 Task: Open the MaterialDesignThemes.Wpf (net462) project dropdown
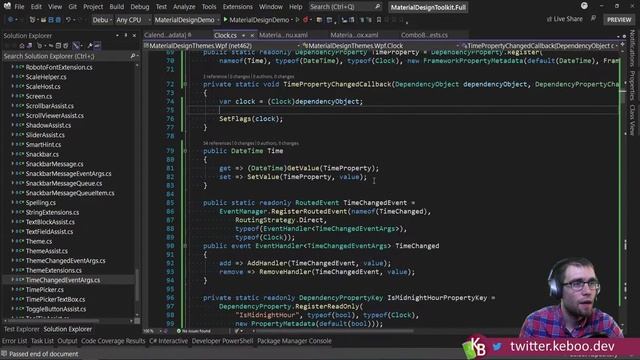pyautogui.click(x=222, y=46)
